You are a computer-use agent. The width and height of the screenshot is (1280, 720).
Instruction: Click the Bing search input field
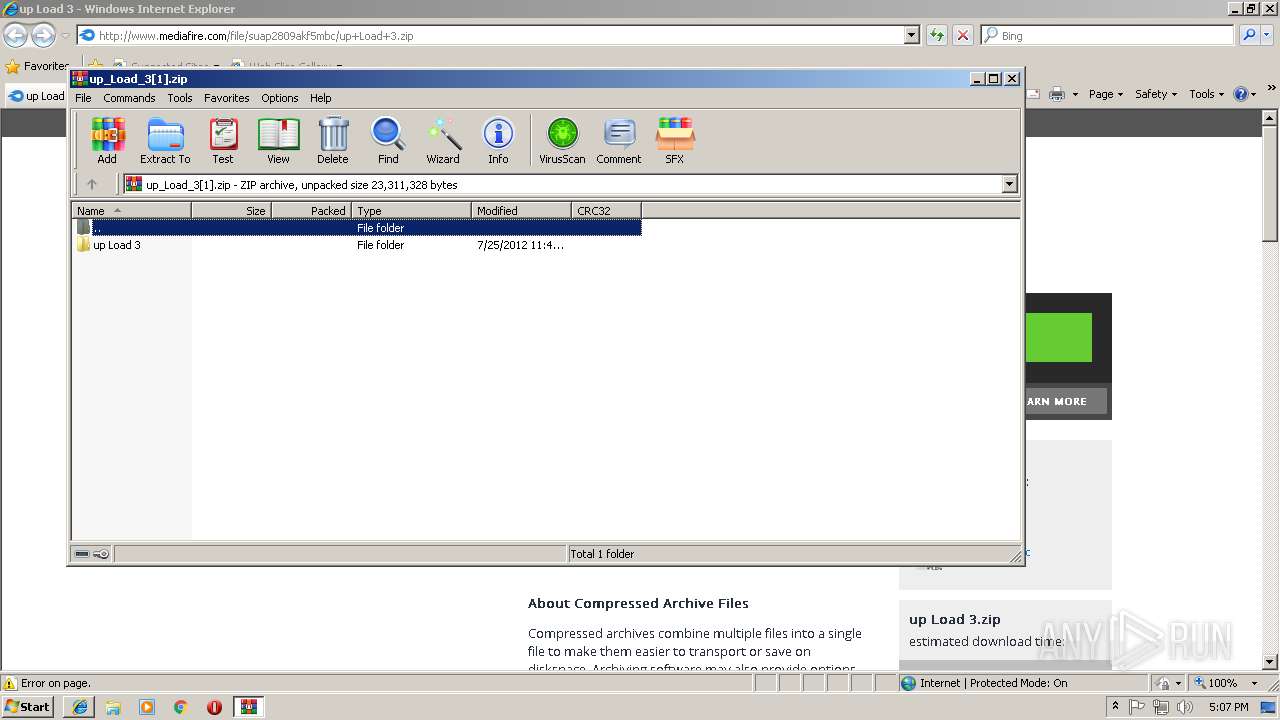coord(1108,35)
